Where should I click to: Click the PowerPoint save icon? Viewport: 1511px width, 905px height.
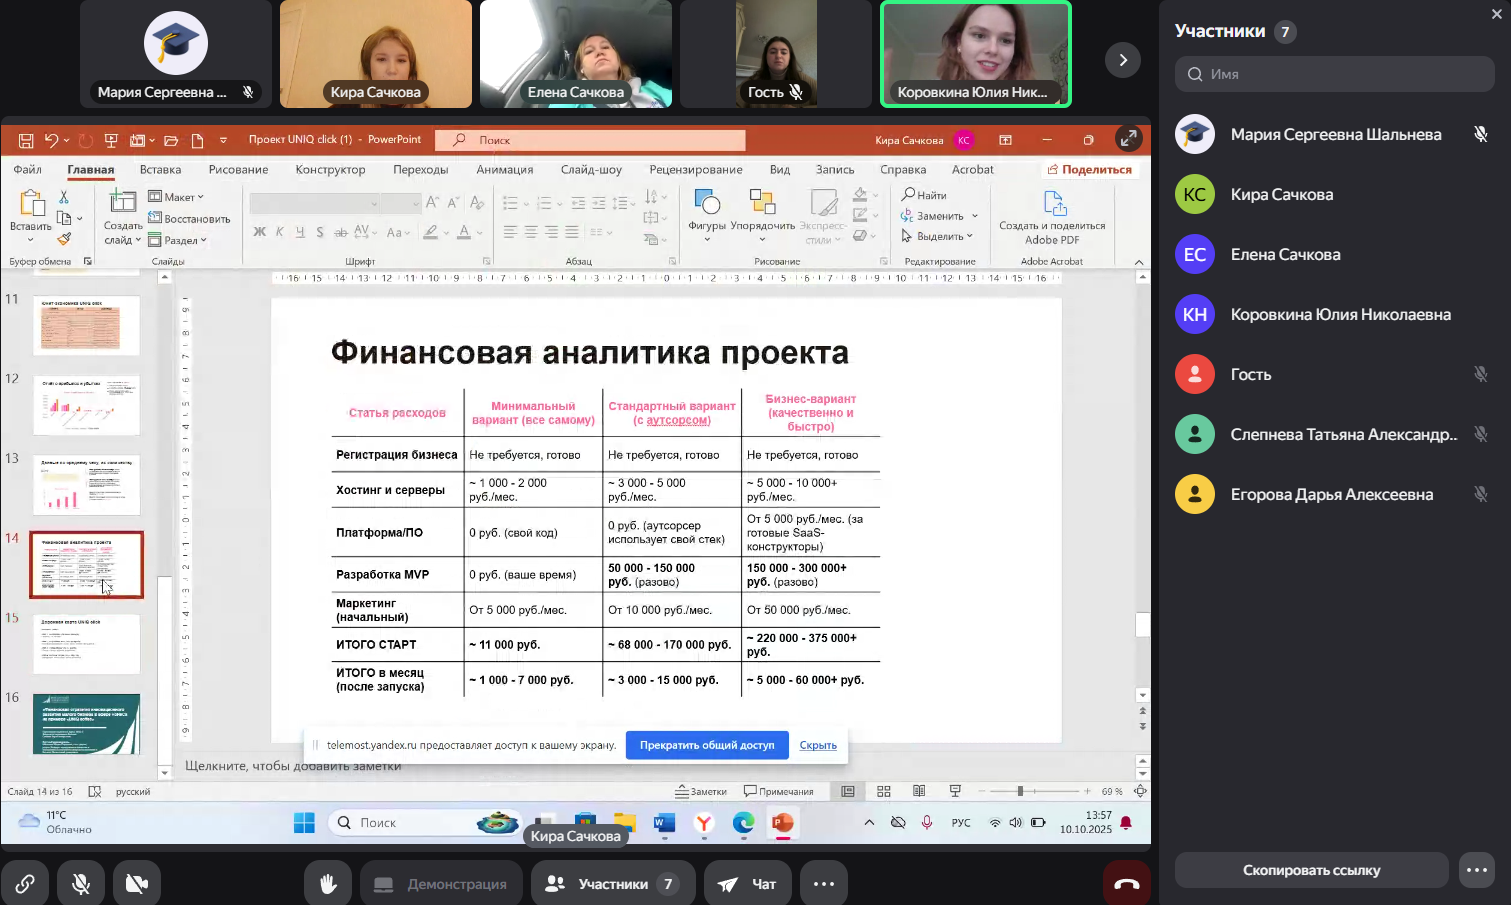coord(26,140)
